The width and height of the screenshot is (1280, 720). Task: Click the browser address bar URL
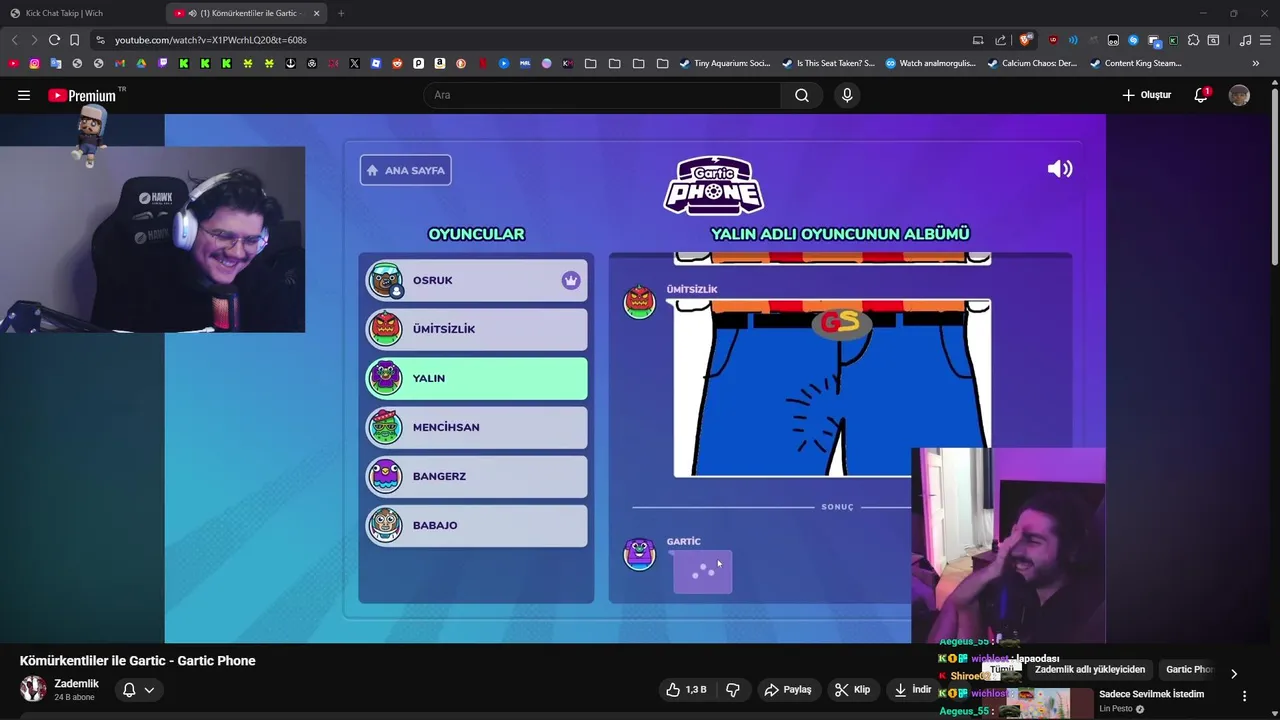[x=210, y=40]
